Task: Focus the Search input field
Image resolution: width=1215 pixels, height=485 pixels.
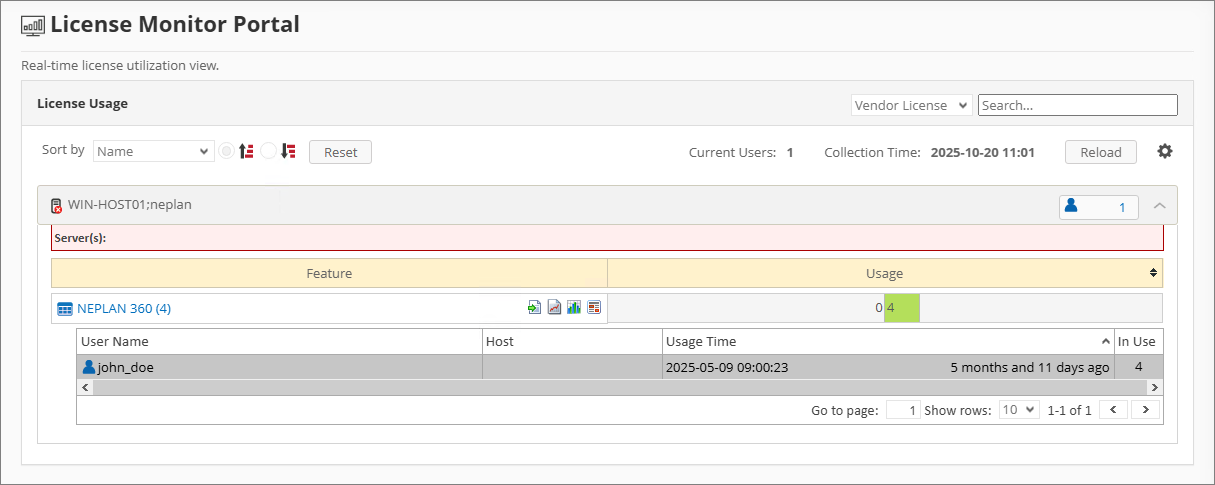Action: point(1078,105)
